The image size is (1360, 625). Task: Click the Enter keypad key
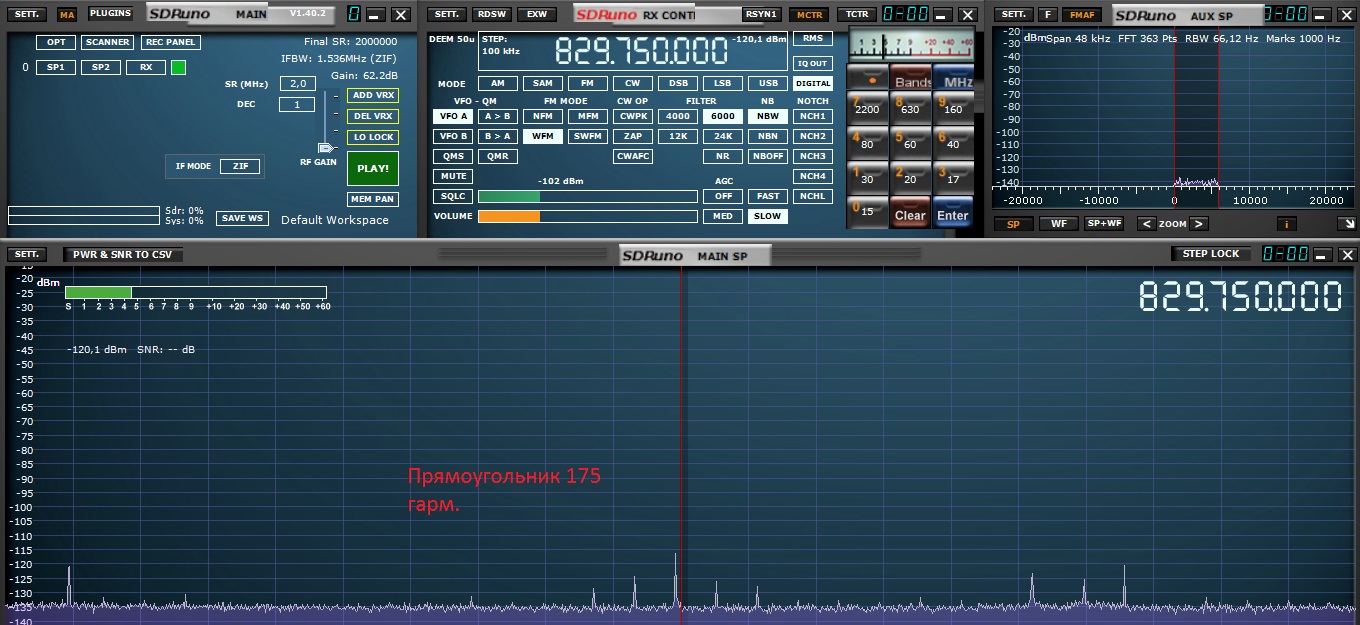[952, 213]
